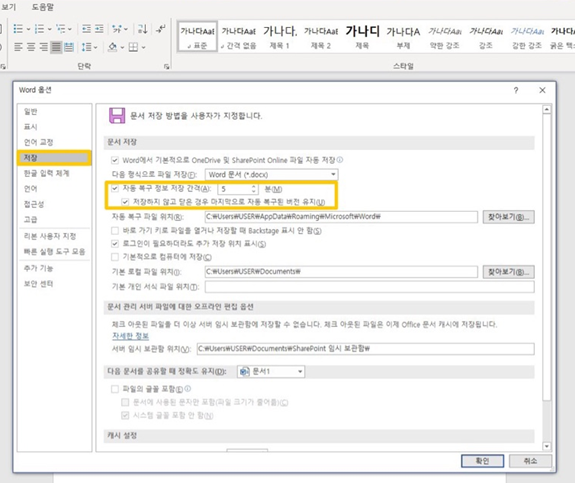Click 자동 복구 파일 위치 path field
Viewport: 575px width, 483px height.
click(x=341, y=217)
